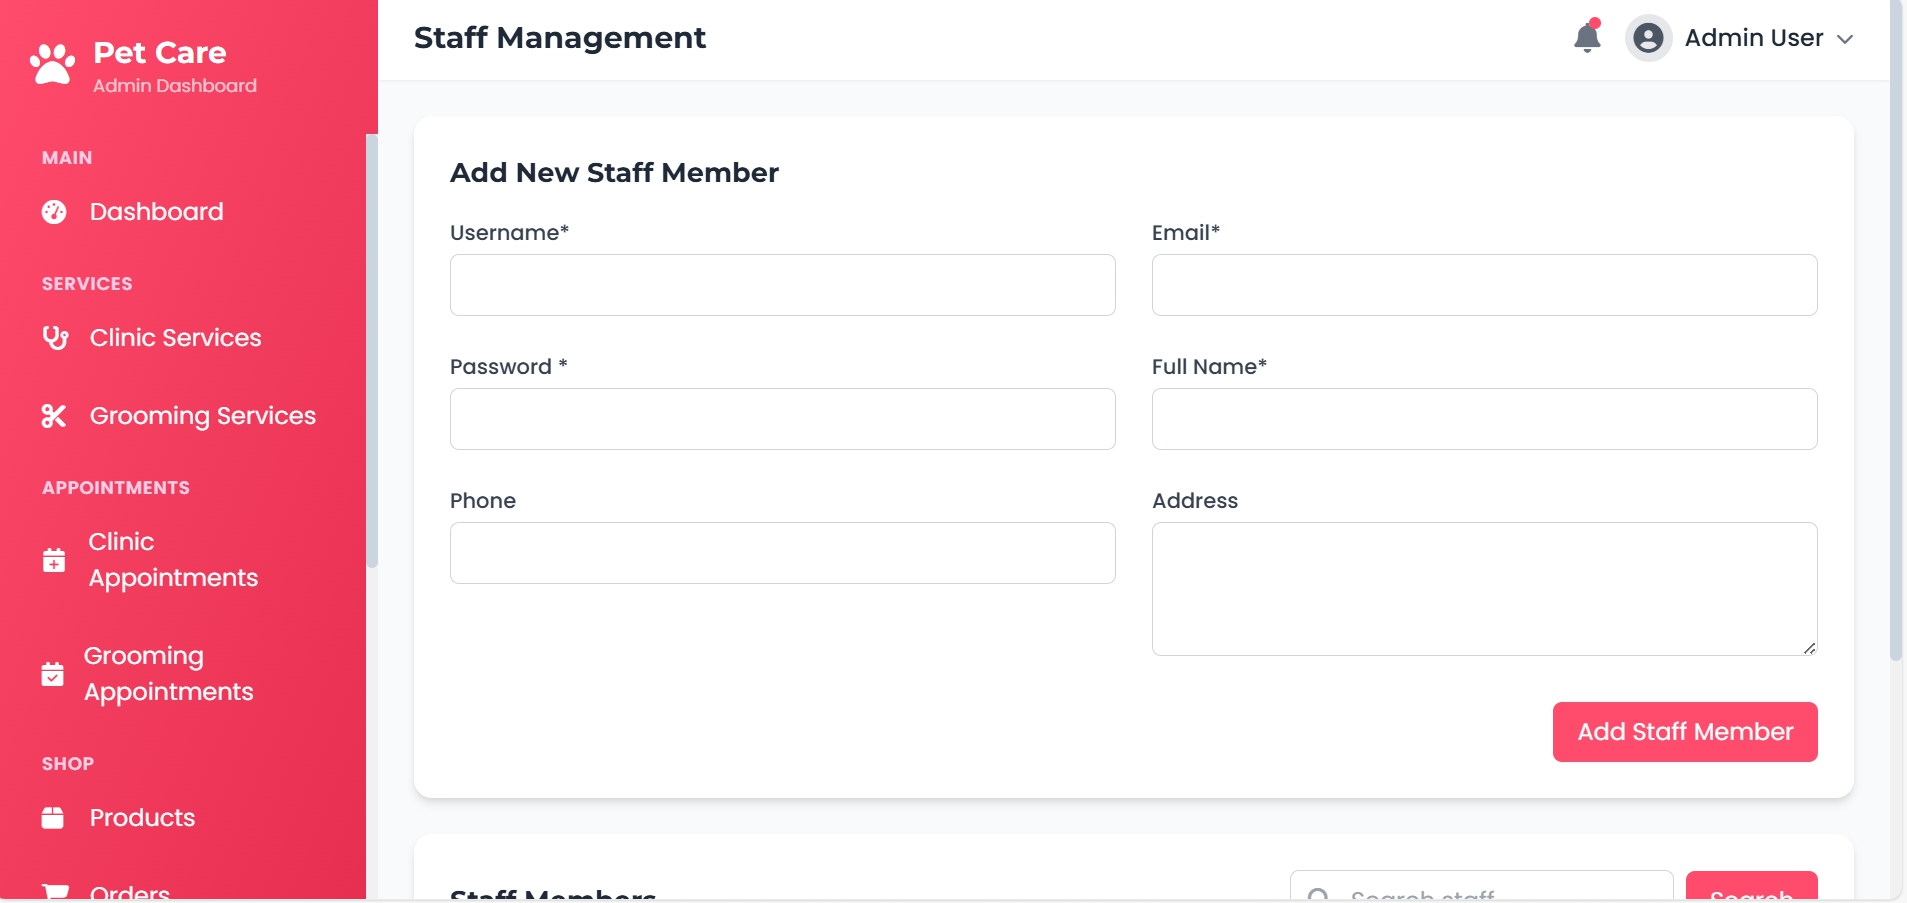The height and width of the screenshot is (903, 1907).
Task: Click the calendar-plus icon for Clinic Appointments
Action: [54, 560]
